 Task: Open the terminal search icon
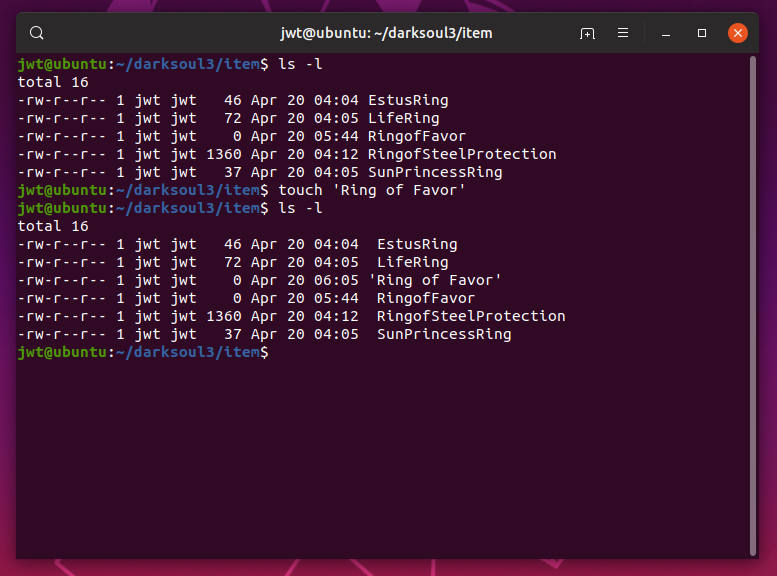[x=37, y=33]
